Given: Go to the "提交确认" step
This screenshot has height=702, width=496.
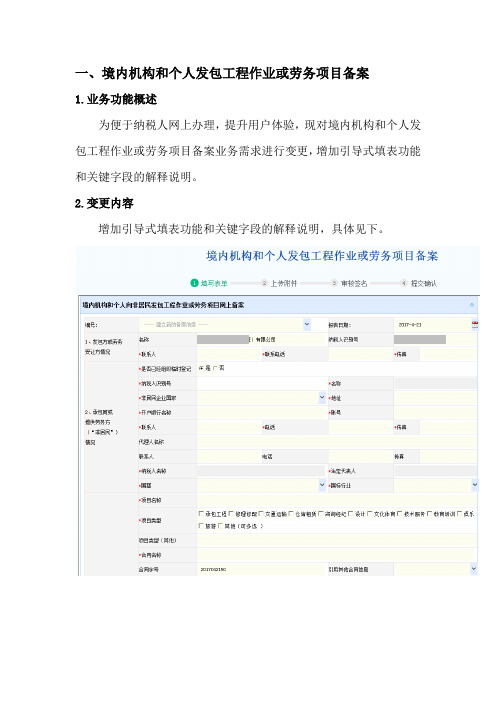Looking at the screenshot, I should (x=419, y=283).
